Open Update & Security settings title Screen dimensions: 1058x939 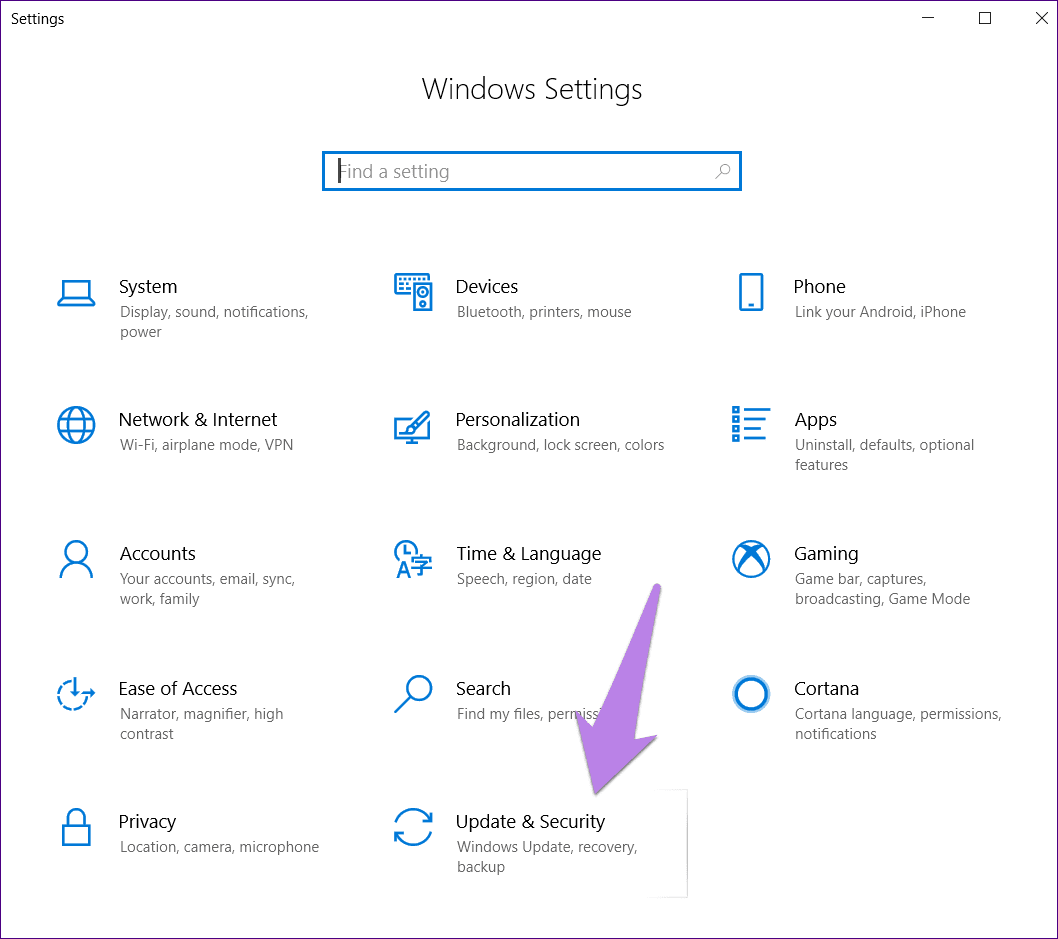pyautogui.click(x=530, y=821)
